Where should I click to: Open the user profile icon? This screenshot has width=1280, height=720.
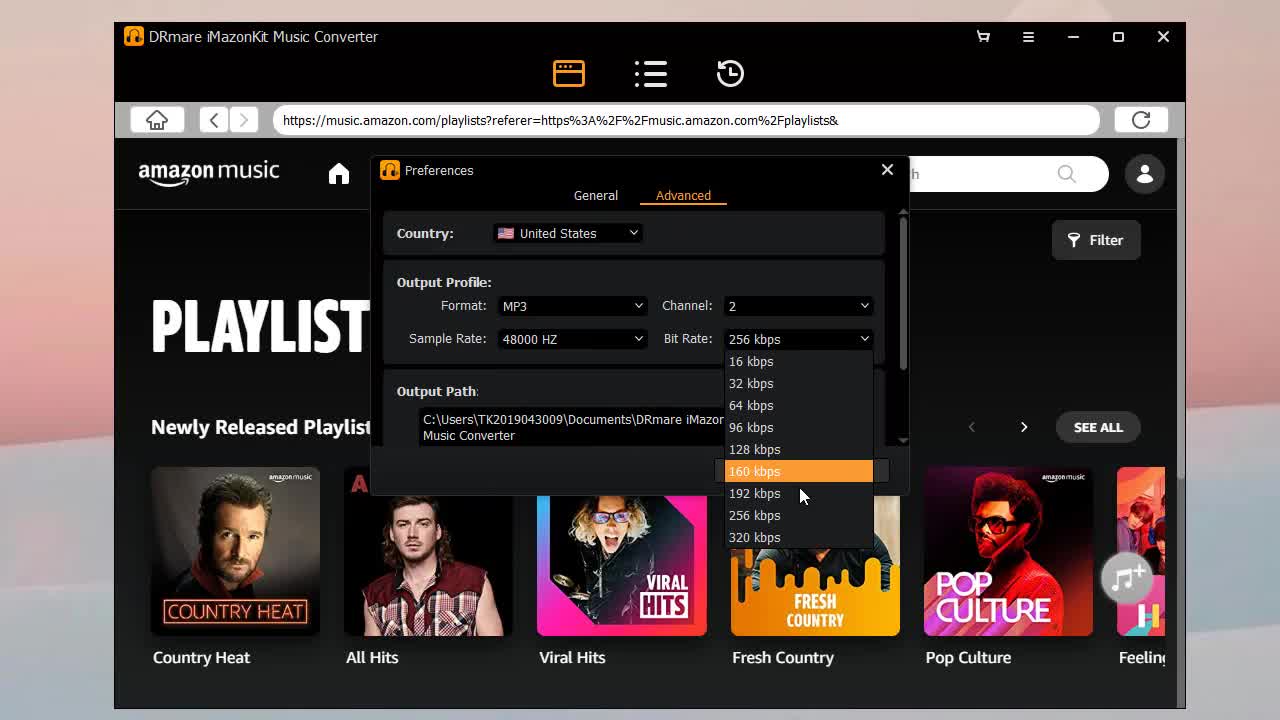tap(1145, 174)
